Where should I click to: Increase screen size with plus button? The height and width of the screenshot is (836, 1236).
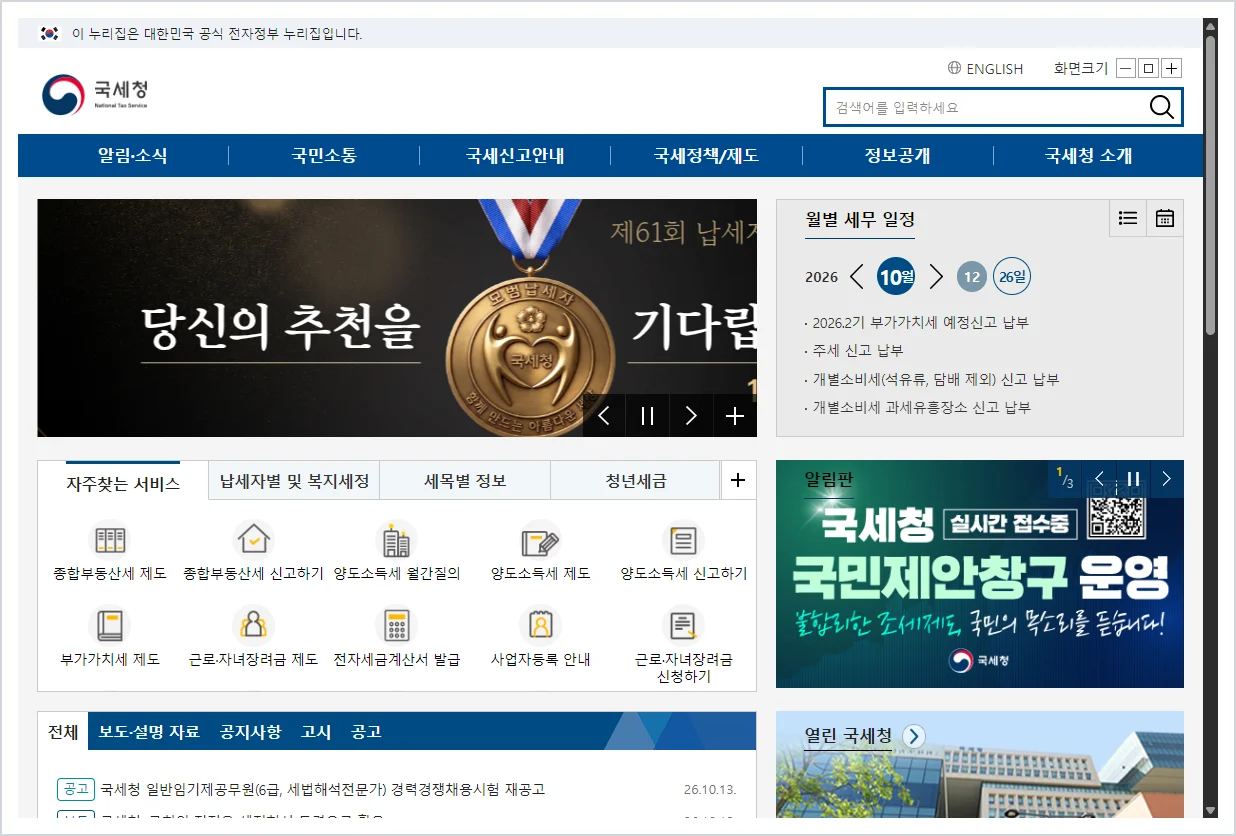point(1172,69)
